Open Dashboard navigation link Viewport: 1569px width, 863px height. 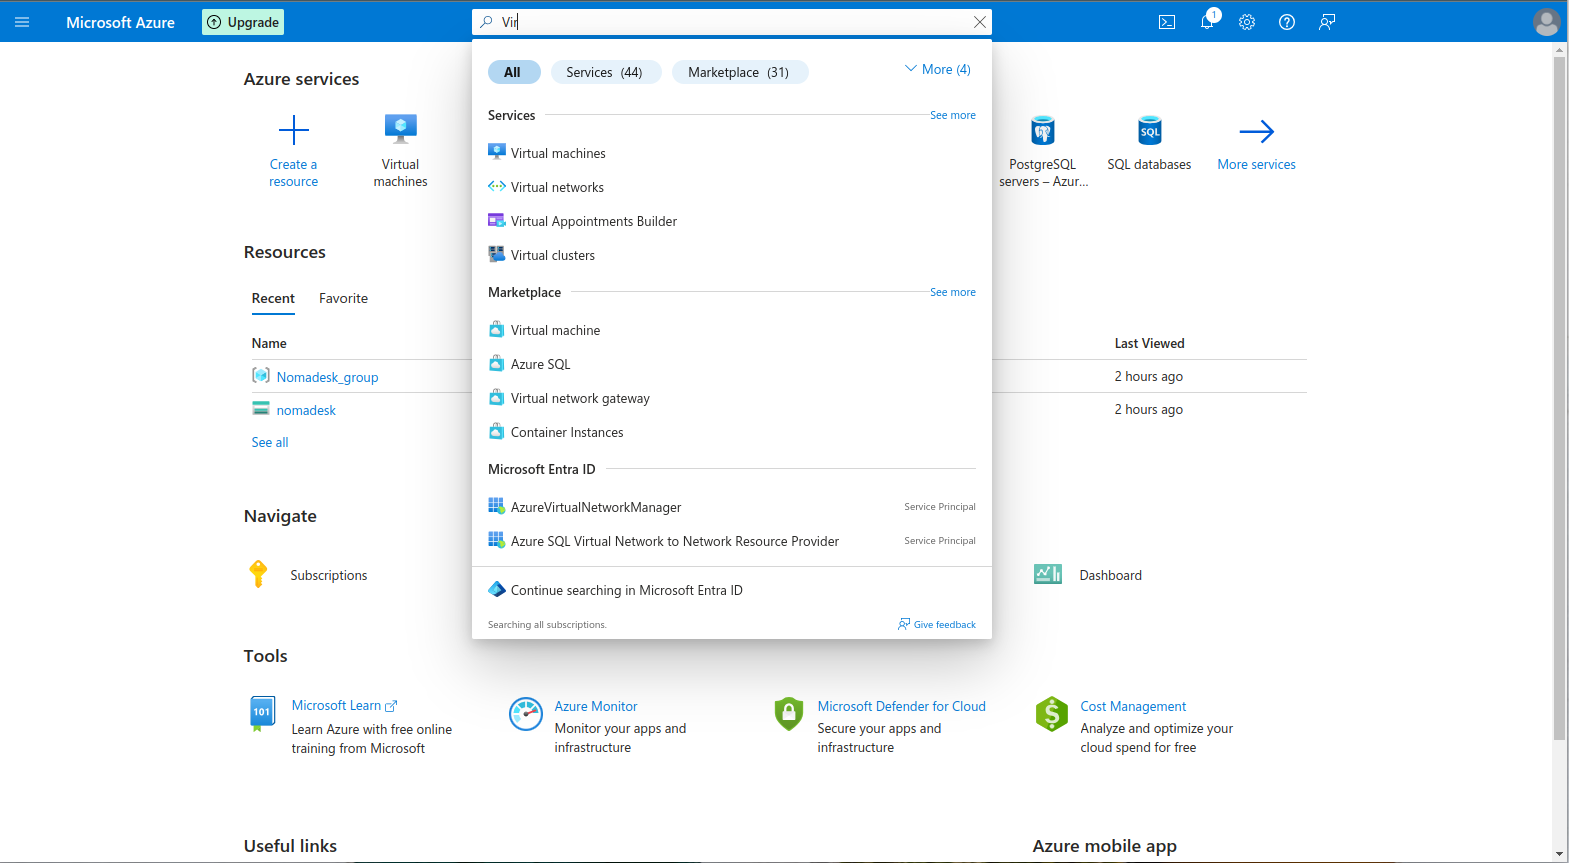coord(1111,575)
